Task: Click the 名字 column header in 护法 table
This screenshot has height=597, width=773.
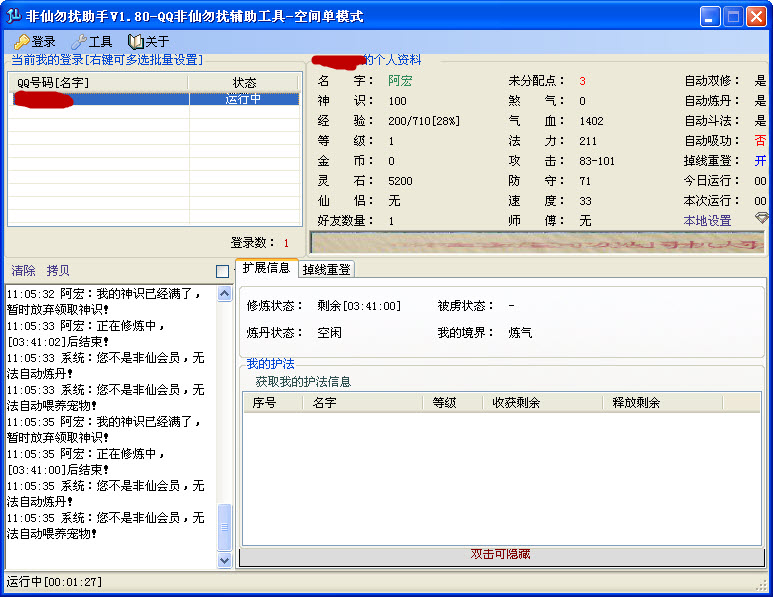Action: tap(363, 403)
